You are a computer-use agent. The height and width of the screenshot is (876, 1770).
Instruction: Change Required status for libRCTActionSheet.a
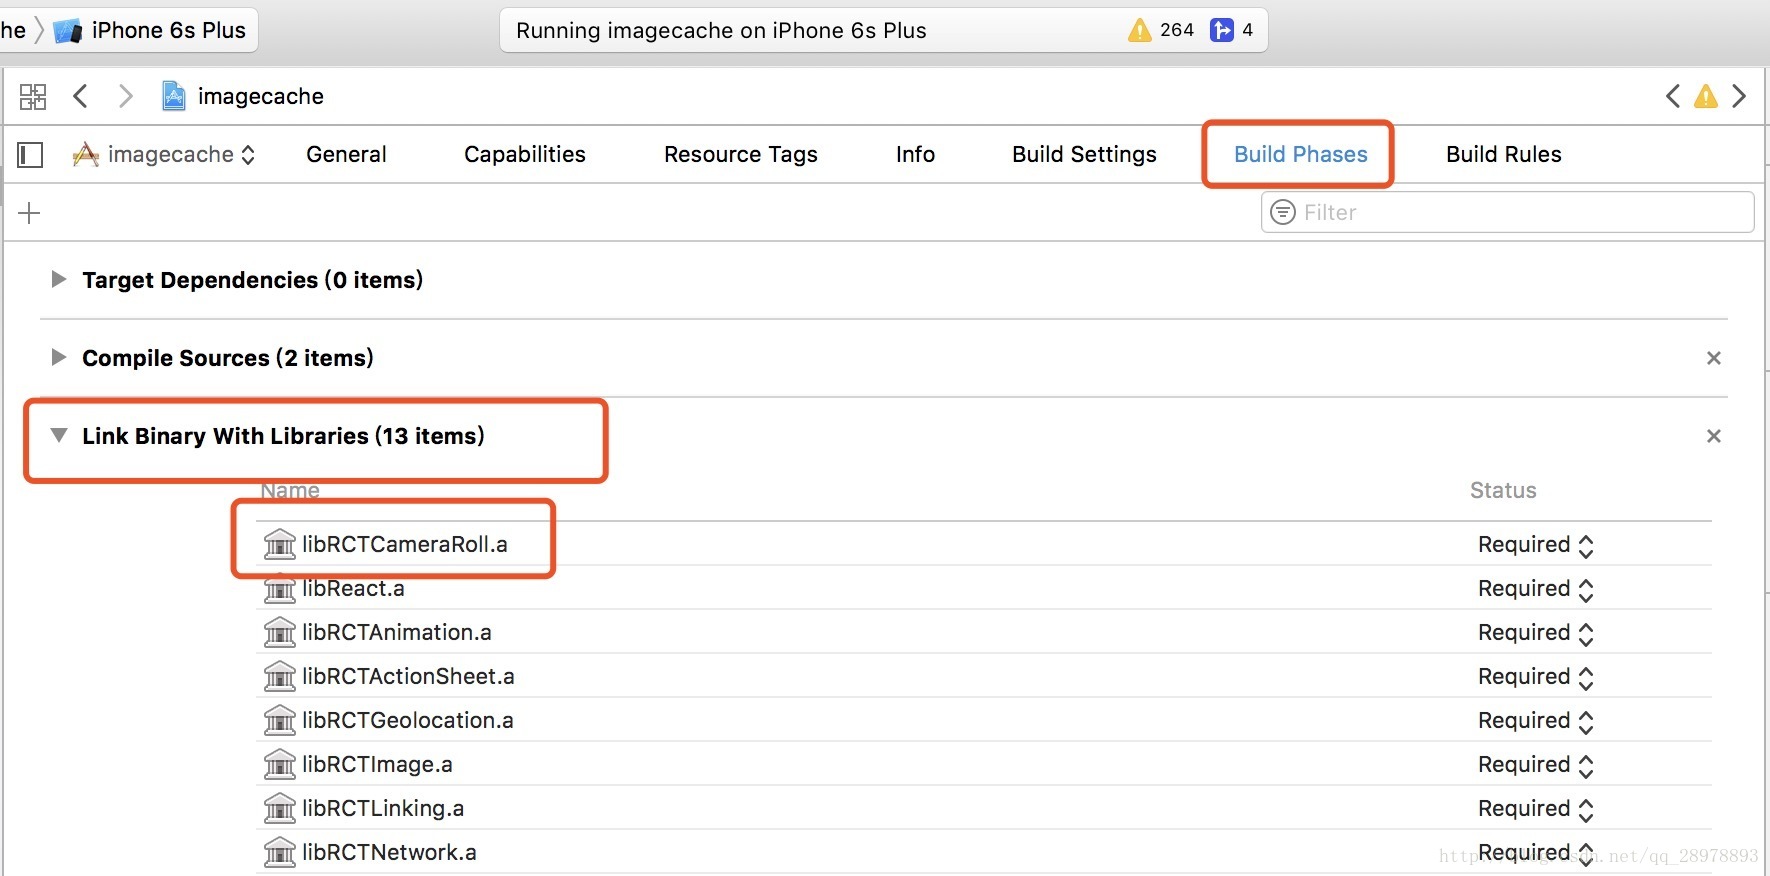click(1535, 677)
